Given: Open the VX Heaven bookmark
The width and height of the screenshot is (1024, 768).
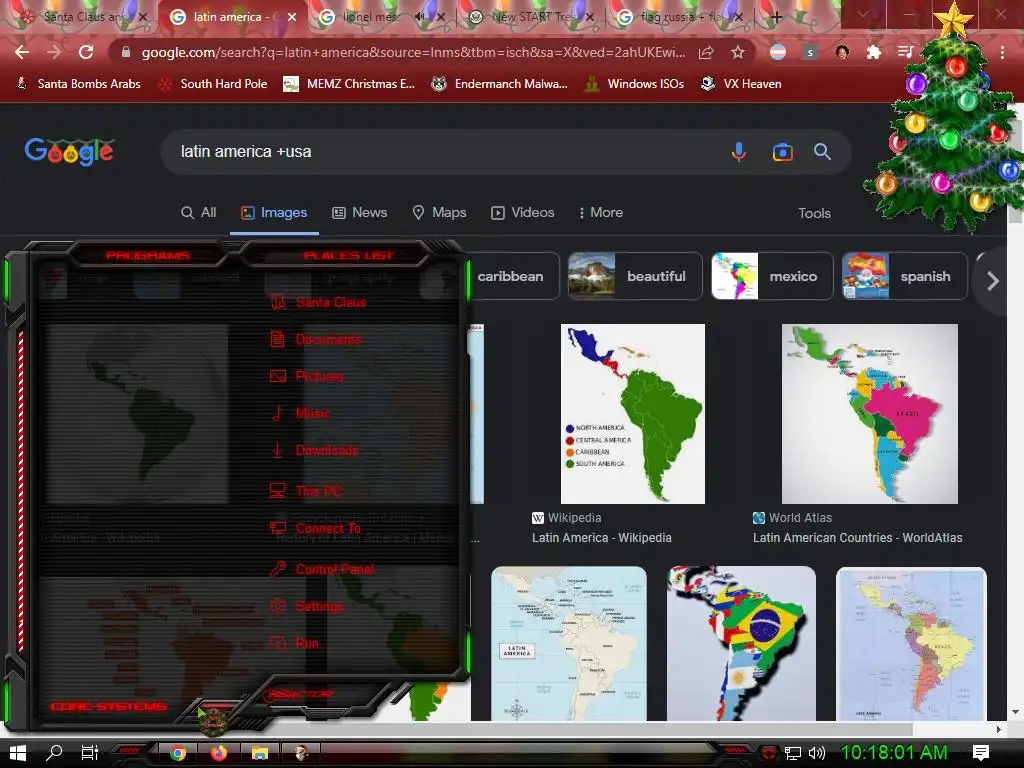Looking at the screenshot, I should point(741,84).
